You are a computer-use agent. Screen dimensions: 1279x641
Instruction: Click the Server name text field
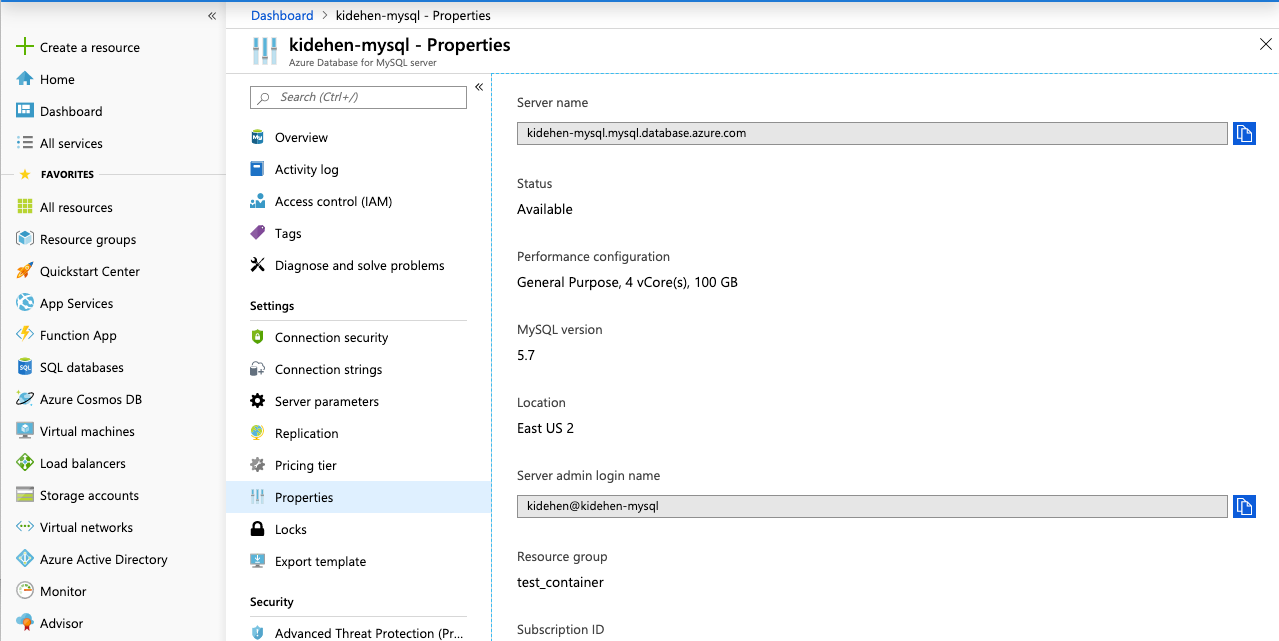point(872,133)
